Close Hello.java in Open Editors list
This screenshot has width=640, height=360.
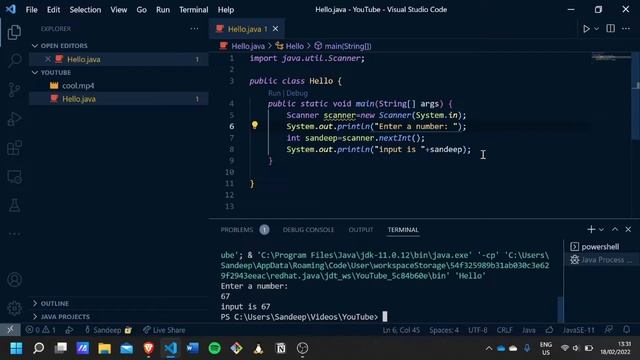(48, 59)
